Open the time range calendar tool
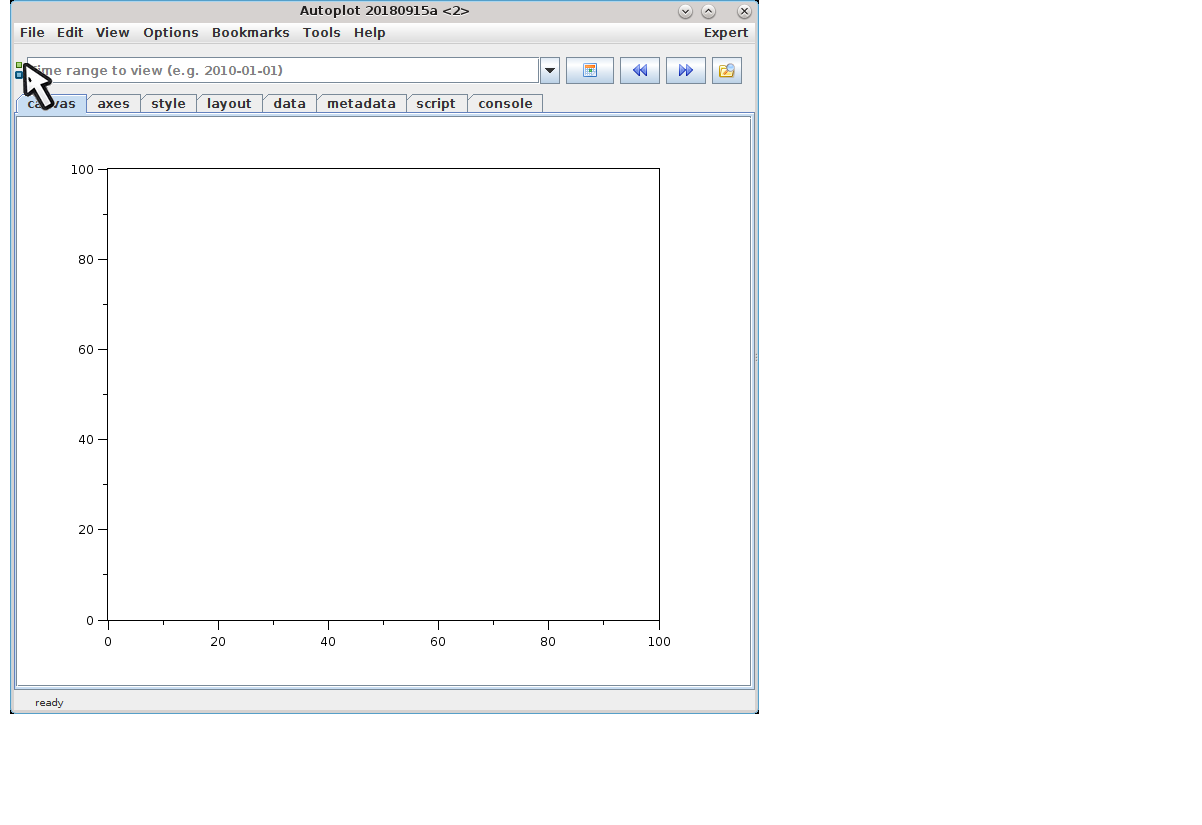This screenshot has height=825, width=1202. click(589, 71)
